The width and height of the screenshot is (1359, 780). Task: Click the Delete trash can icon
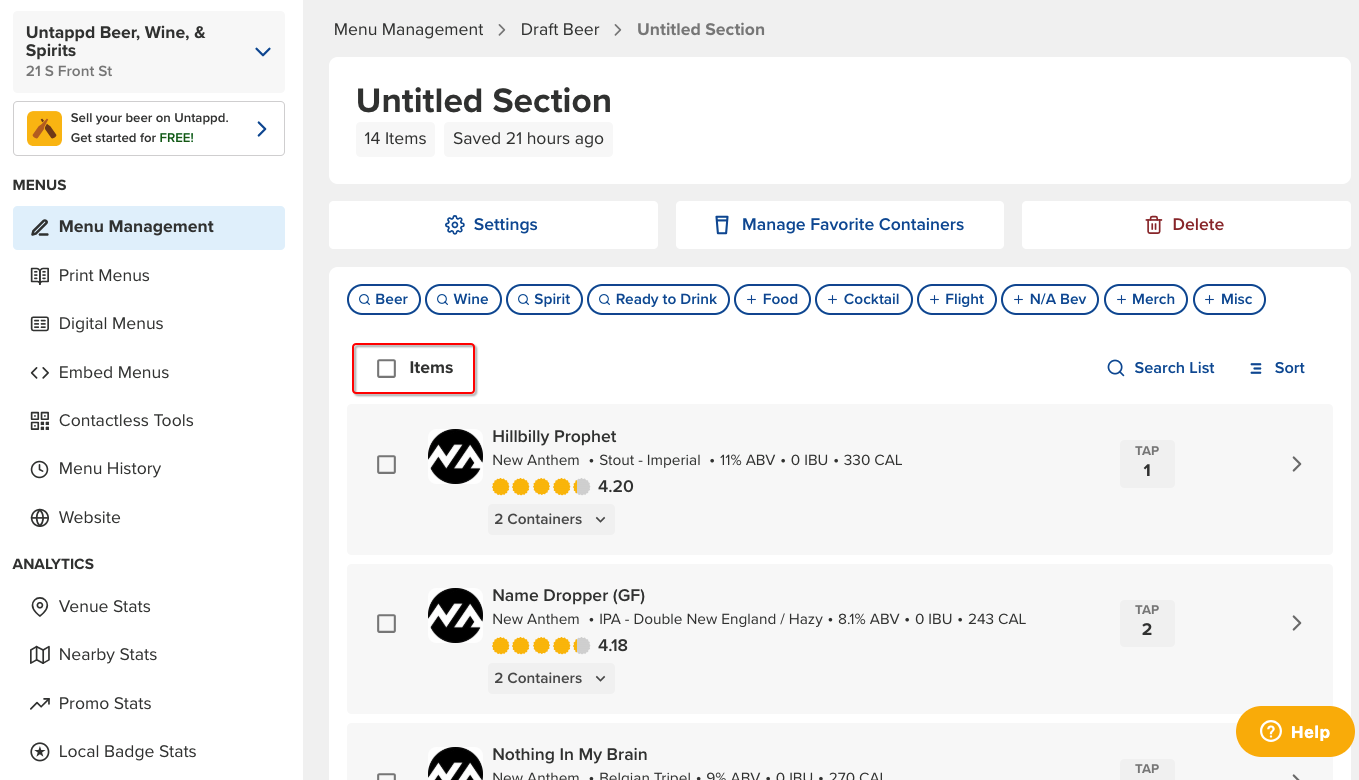point(1154,225)
